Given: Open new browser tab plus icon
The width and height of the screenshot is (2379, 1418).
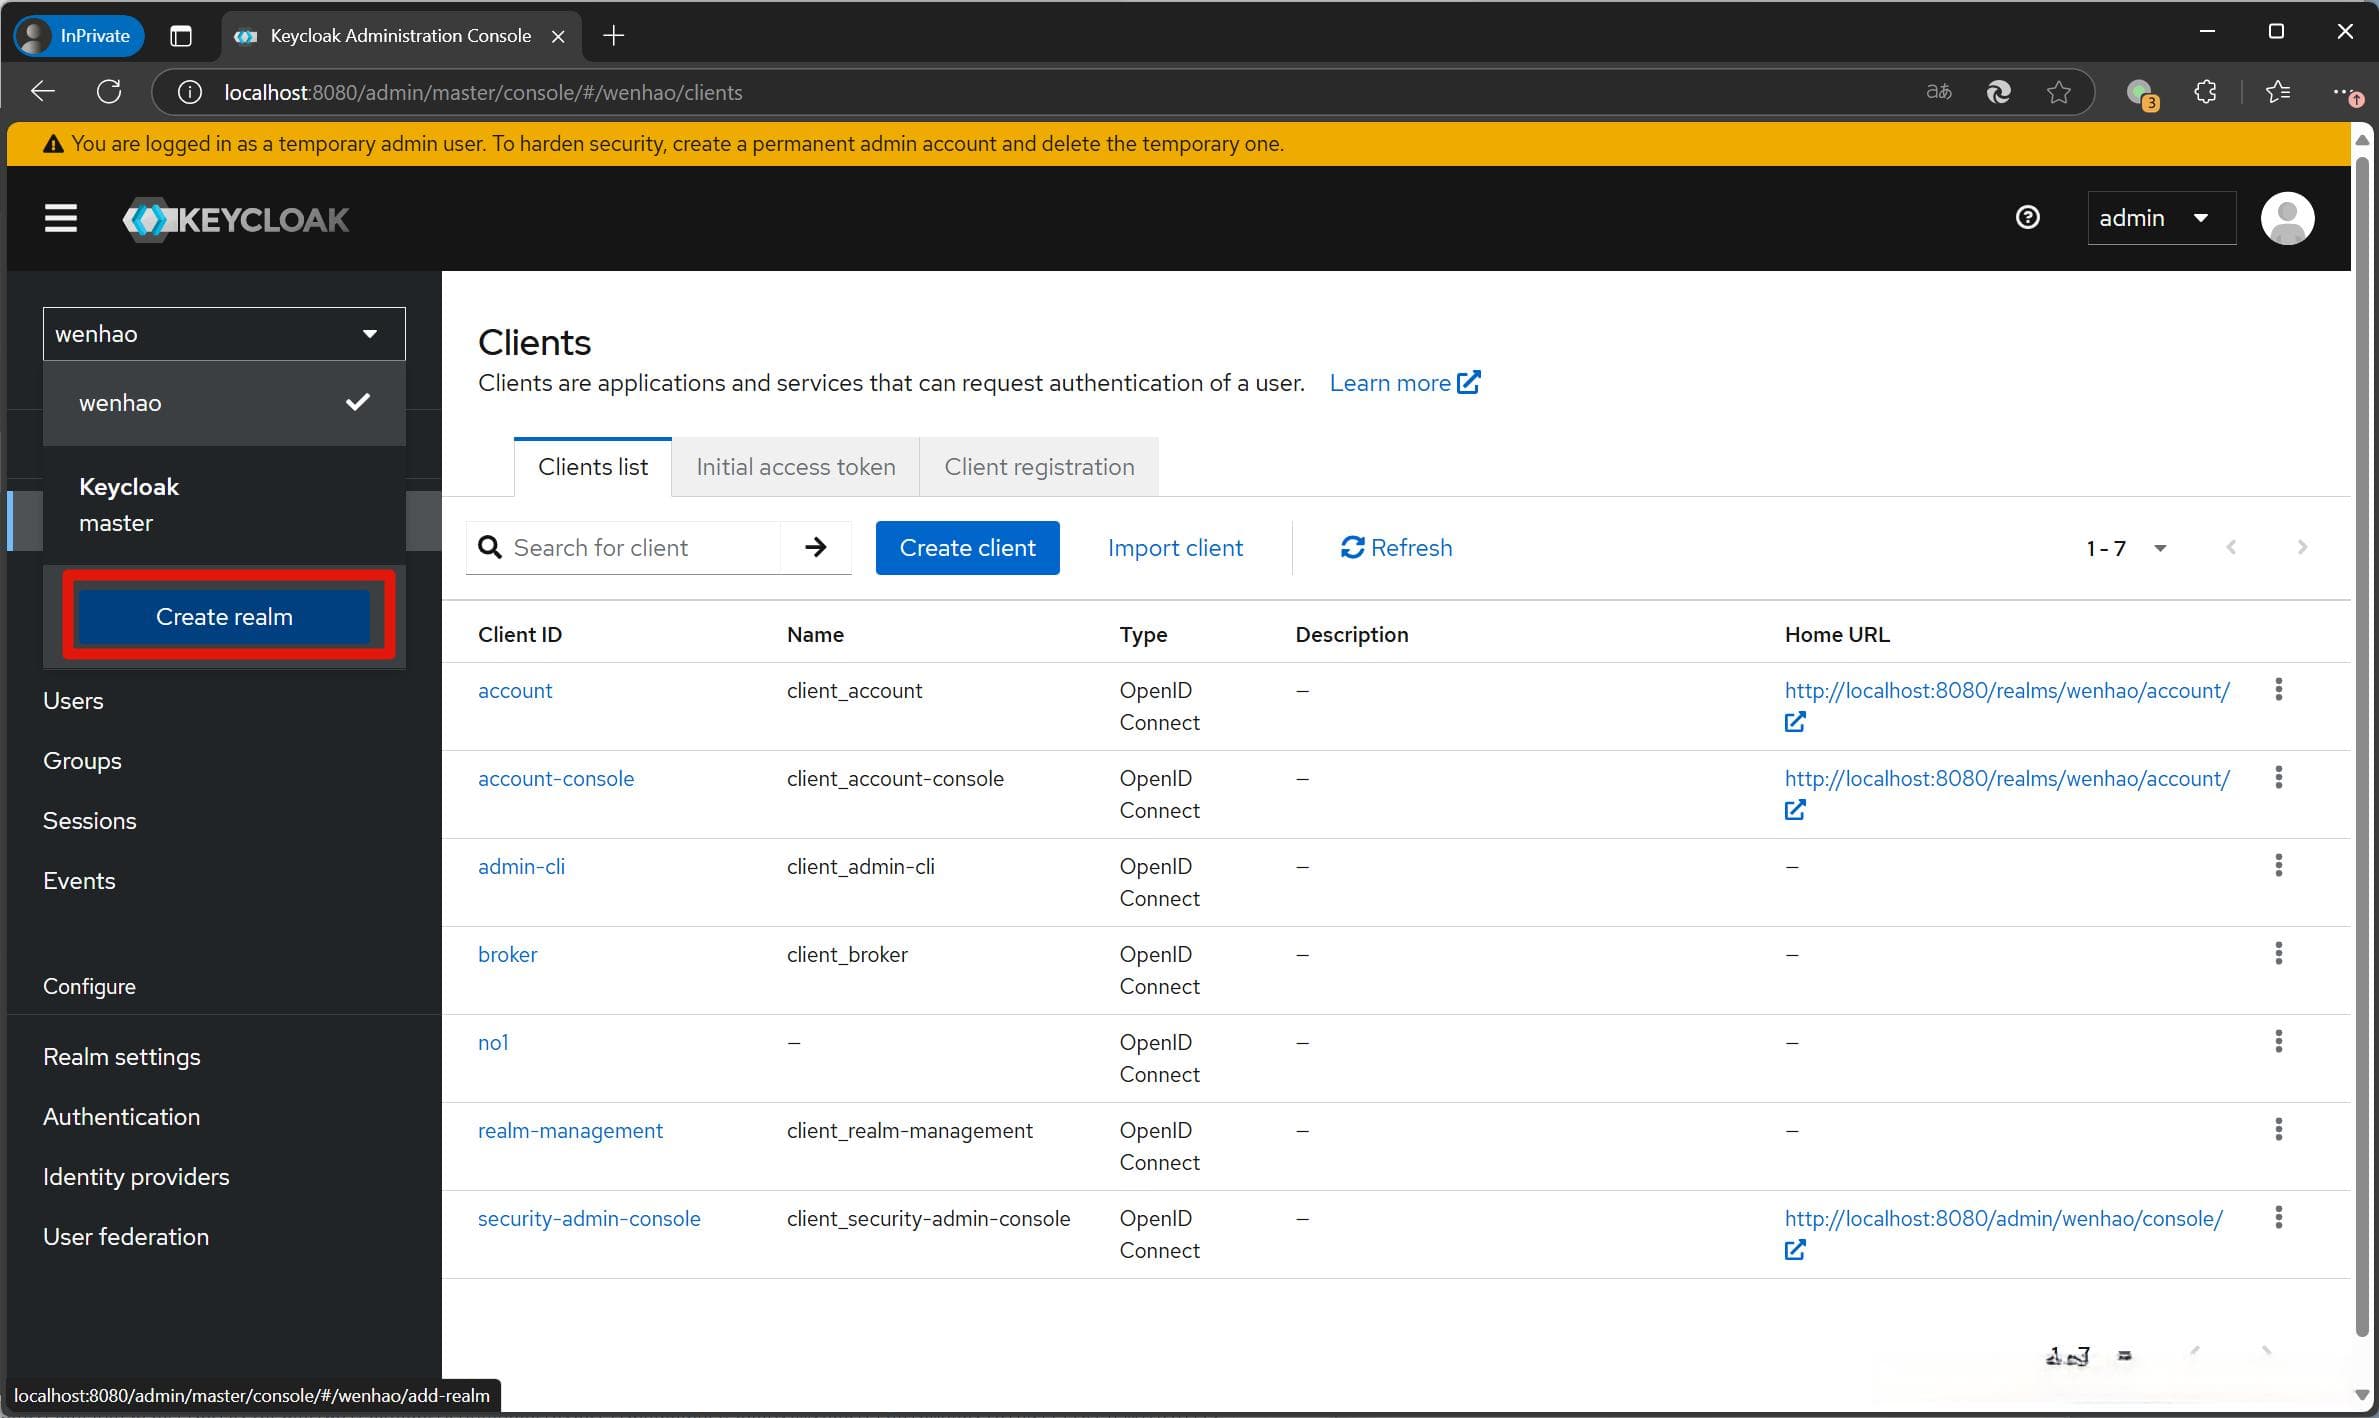Looking at the screenshot, I should coord(614,36).
